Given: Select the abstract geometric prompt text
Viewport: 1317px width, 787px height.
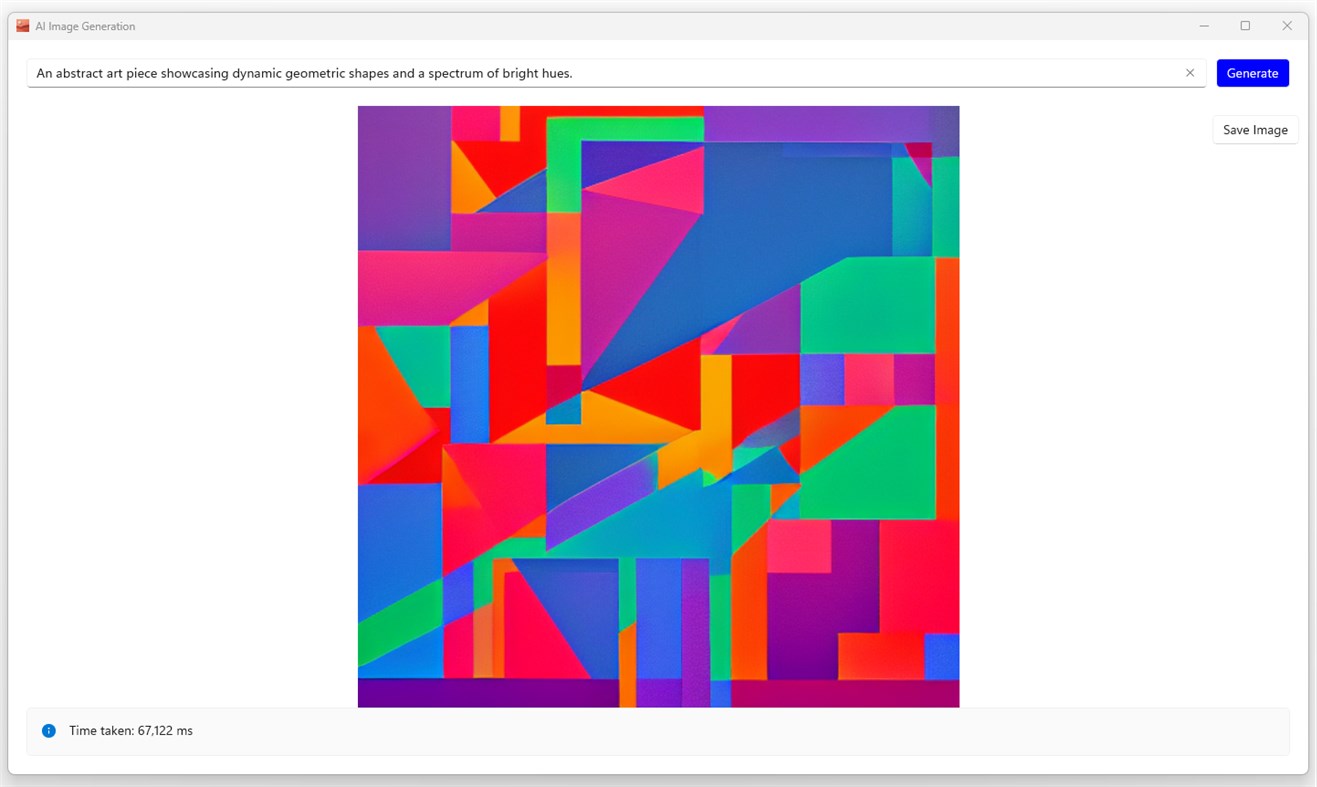Looking at the screenshot, I should point(304,72).
